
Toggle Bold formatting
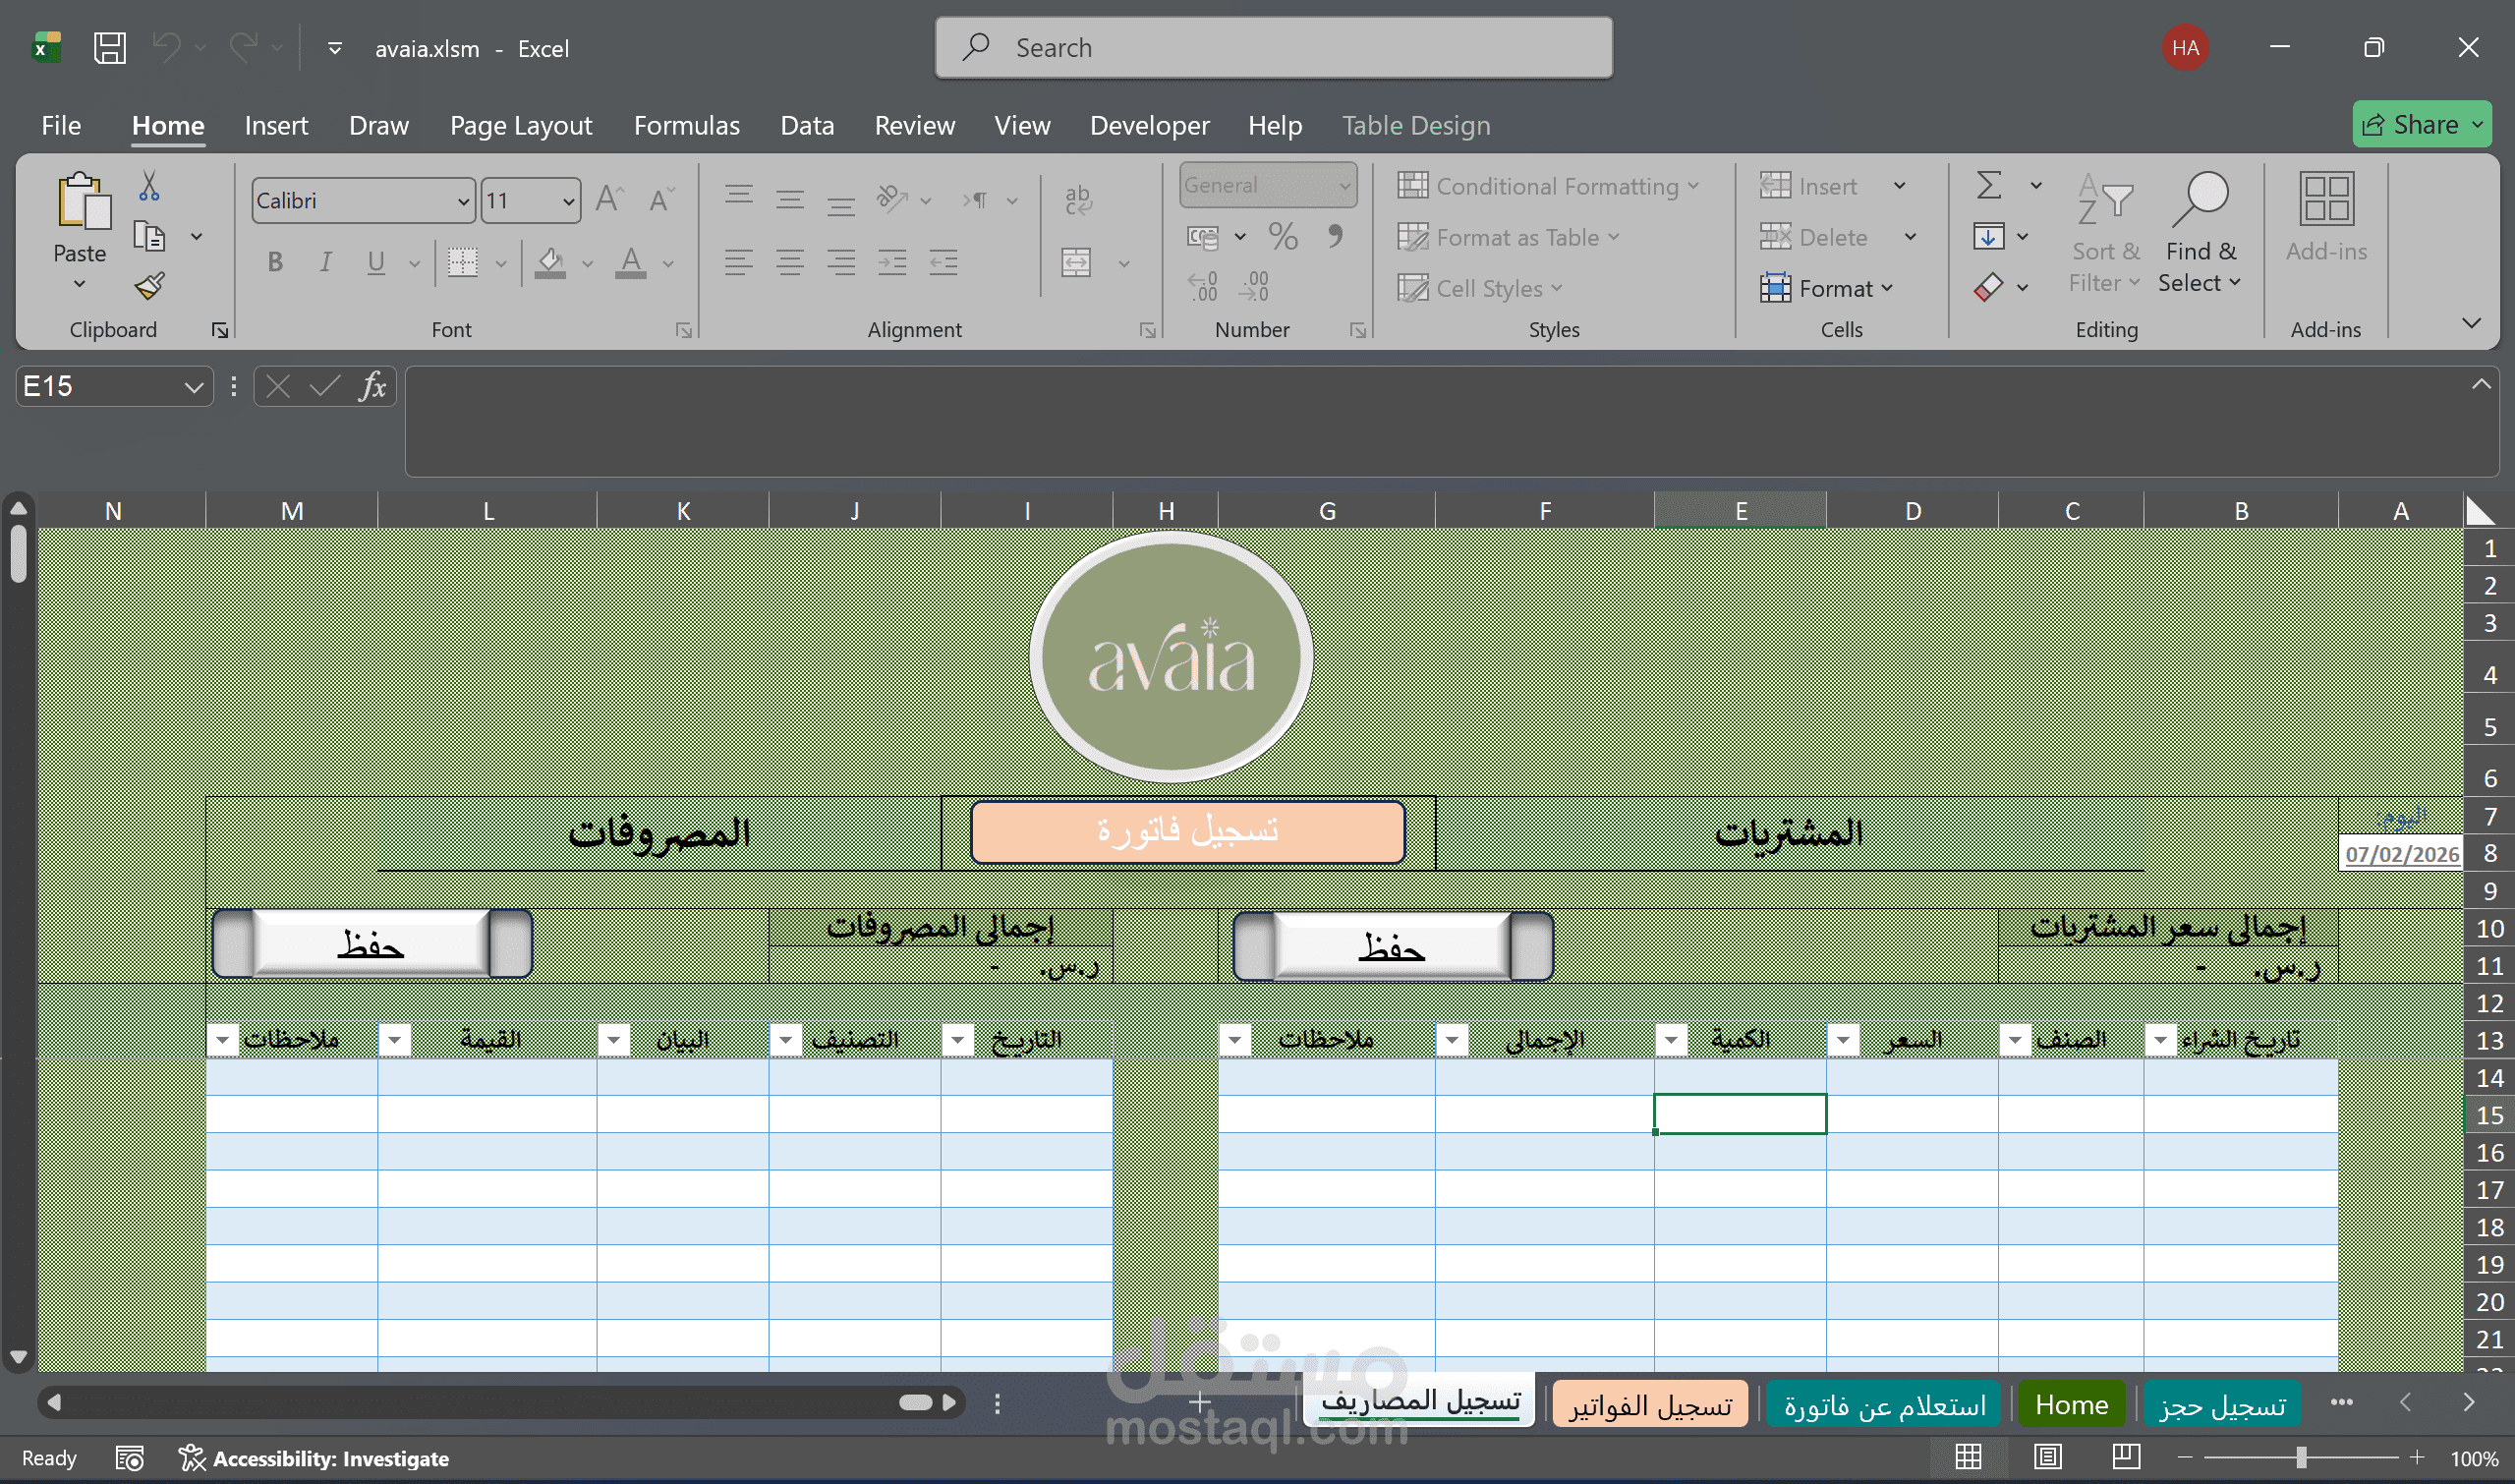point(275,263)
